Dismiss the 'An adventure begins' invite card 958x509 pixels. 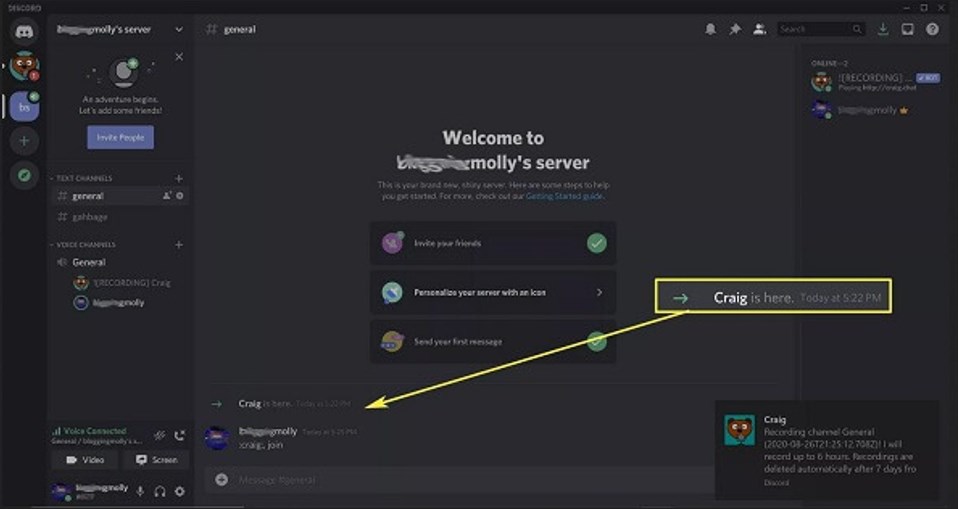coord(179,57)
